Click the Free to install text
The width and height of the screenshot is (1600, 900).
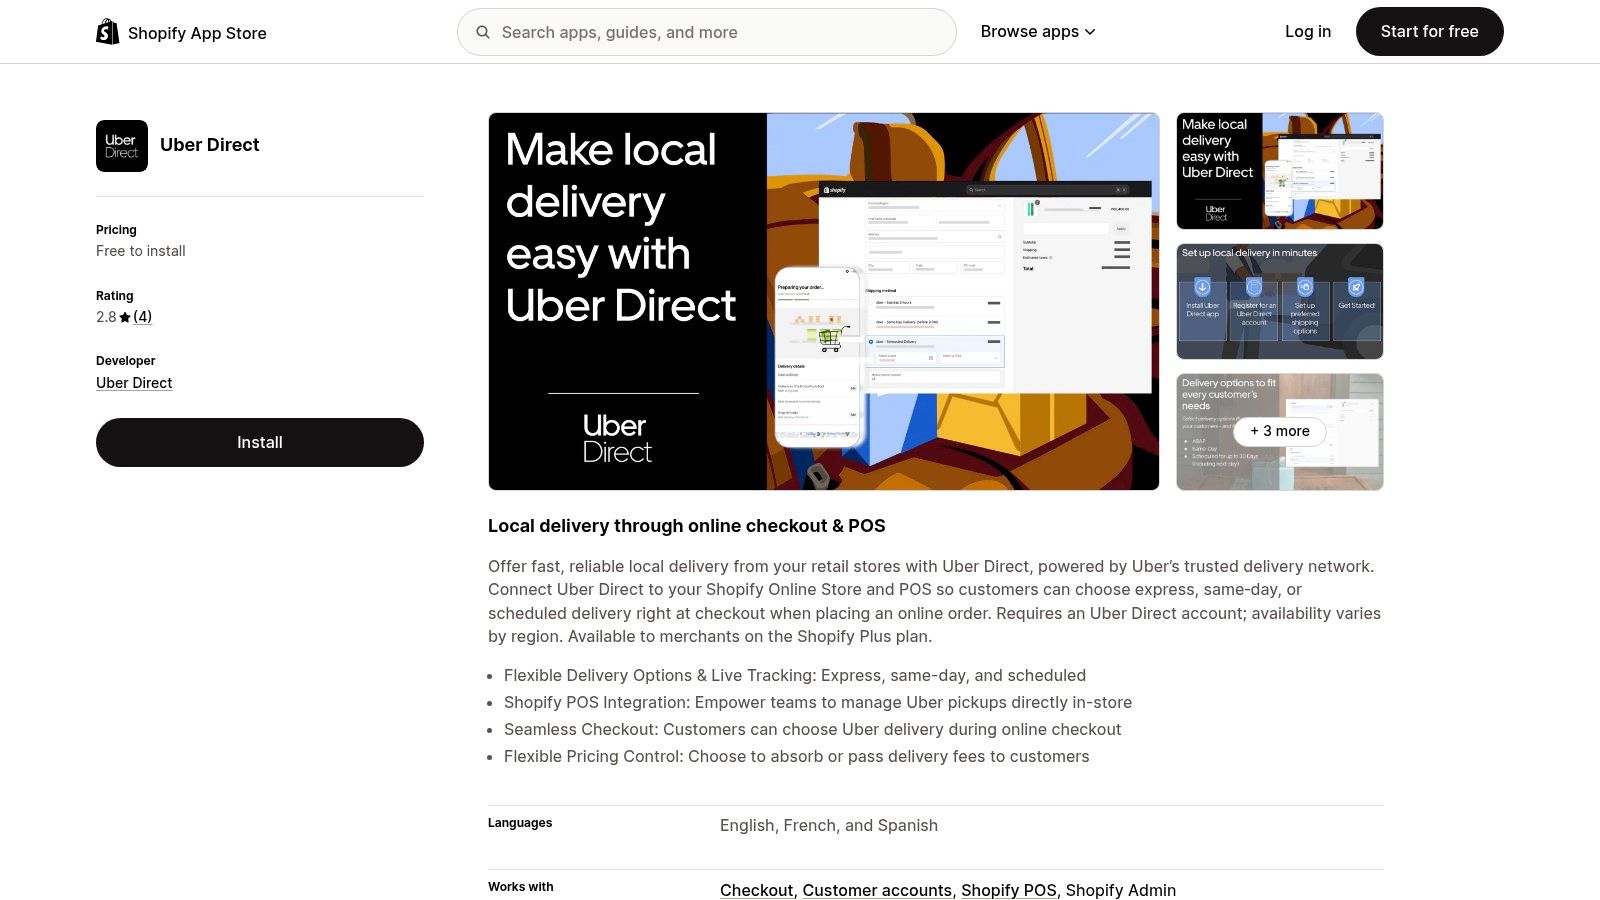click(x=141, y=251)
